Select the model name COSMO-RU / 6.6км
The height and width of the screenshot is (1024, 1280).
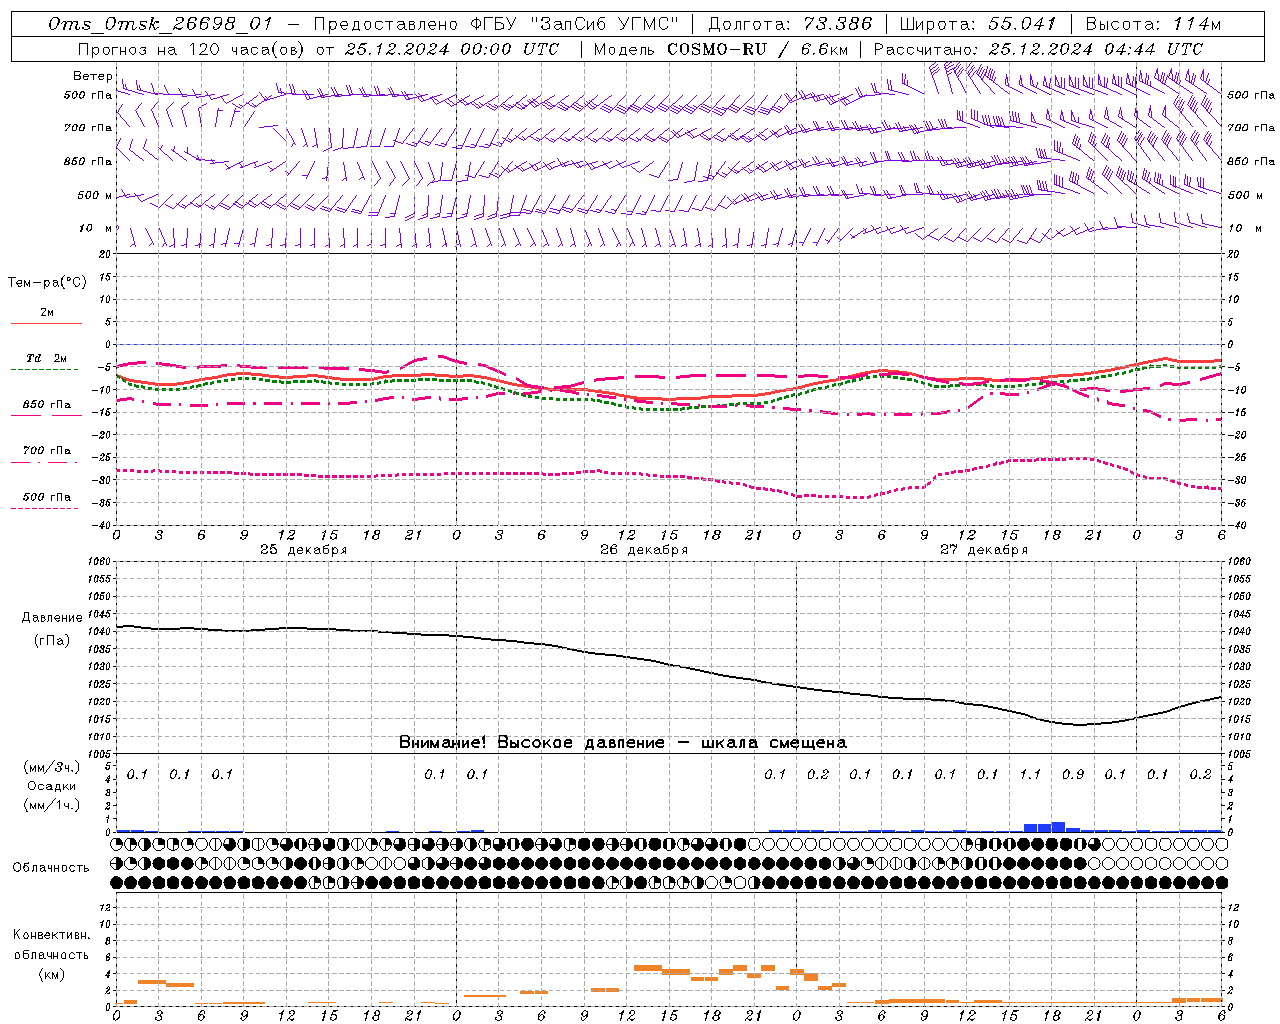tap(757, 49)
